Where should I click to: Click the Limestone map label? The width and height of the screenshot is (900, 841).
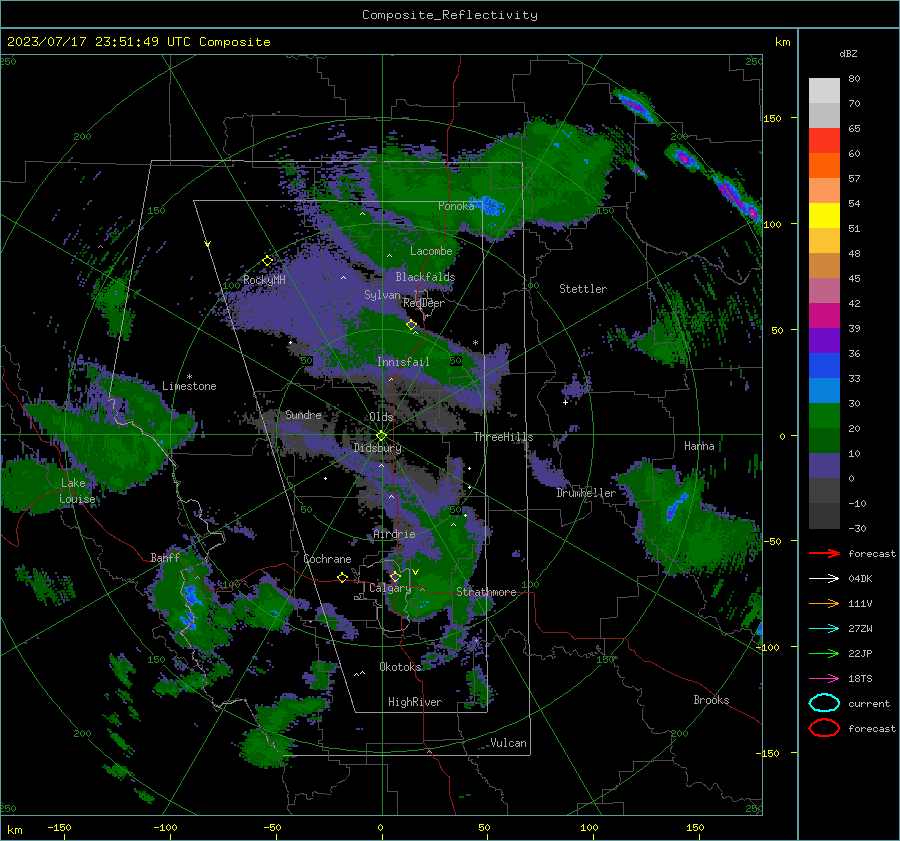[x=189, y=386]
